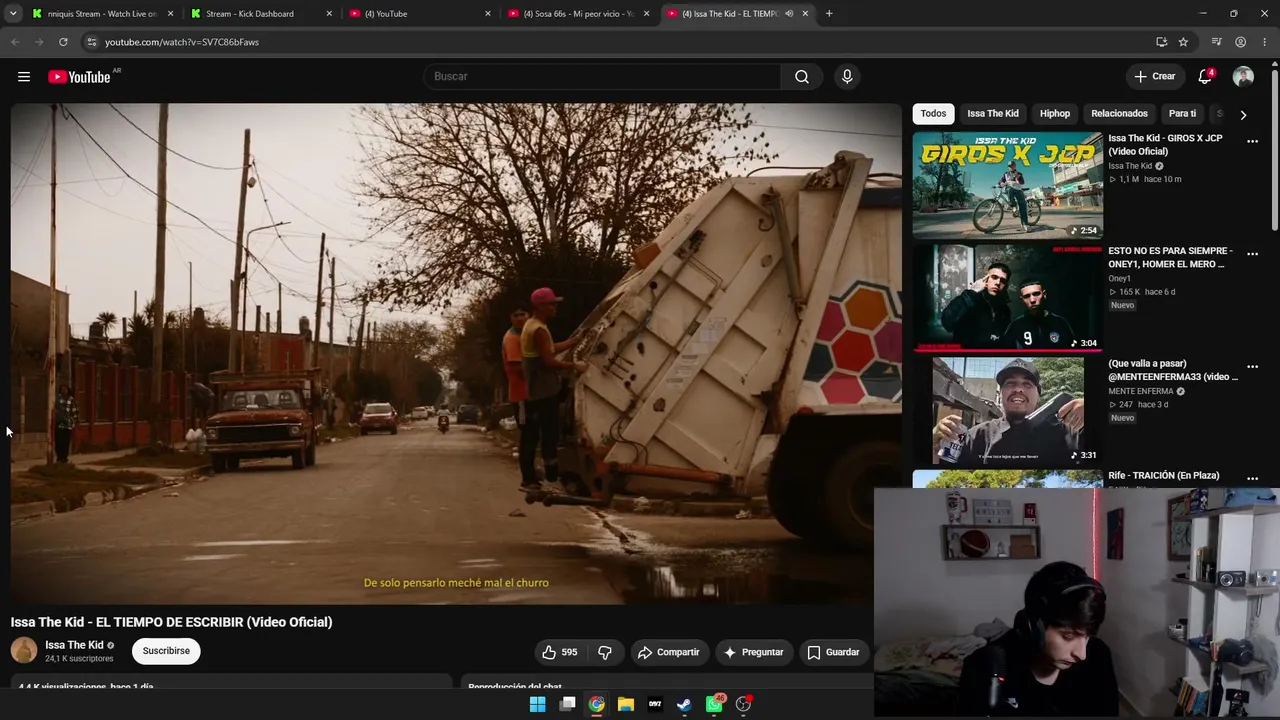Click the address bar URL
This screenshot has width=1280, height=720.
click(x=182, y=42)
